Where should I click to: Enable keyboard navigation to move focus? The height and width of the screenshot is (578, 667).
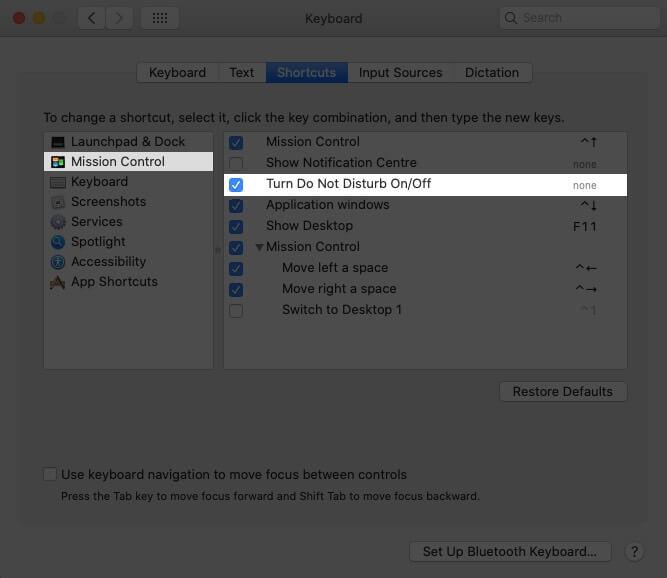tap(50, 475)
